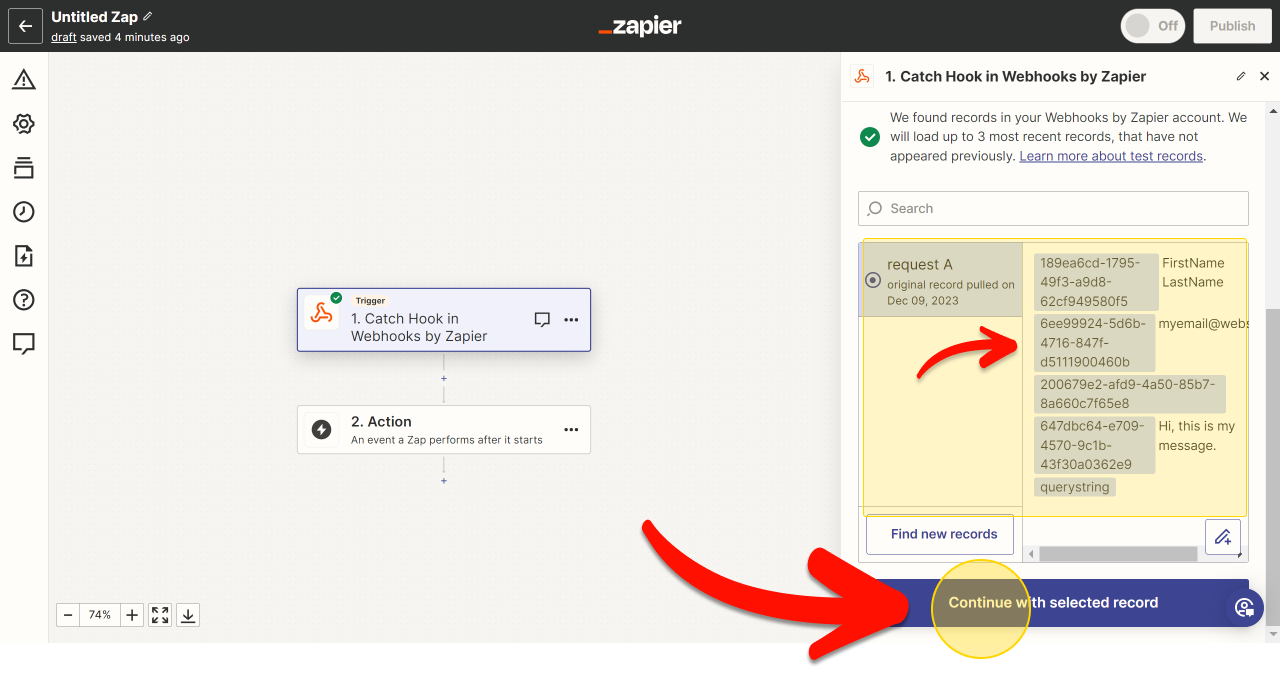
Task: Open Zap settings gear in left sidebar
Action: coord(24,124)
